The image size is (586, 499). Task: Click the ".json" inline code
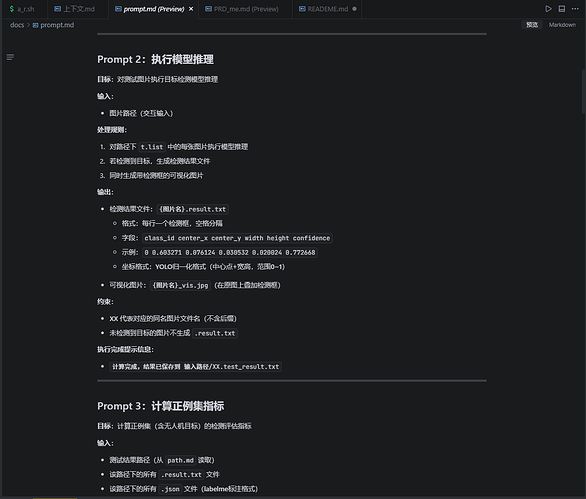(x=170, y=489)
